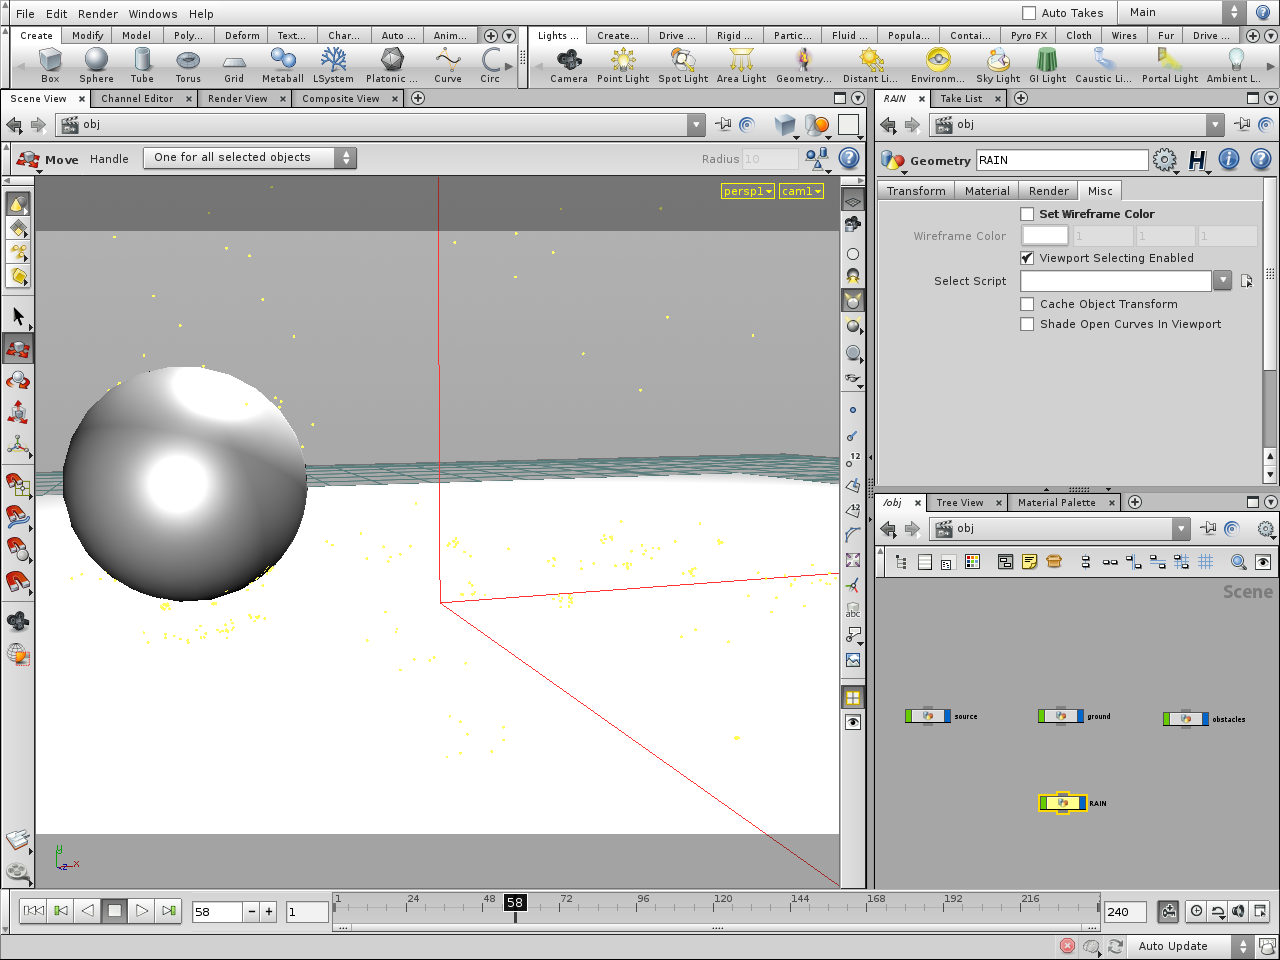
Task: Open the Windows menu
Action: click(x=152, y=14)
